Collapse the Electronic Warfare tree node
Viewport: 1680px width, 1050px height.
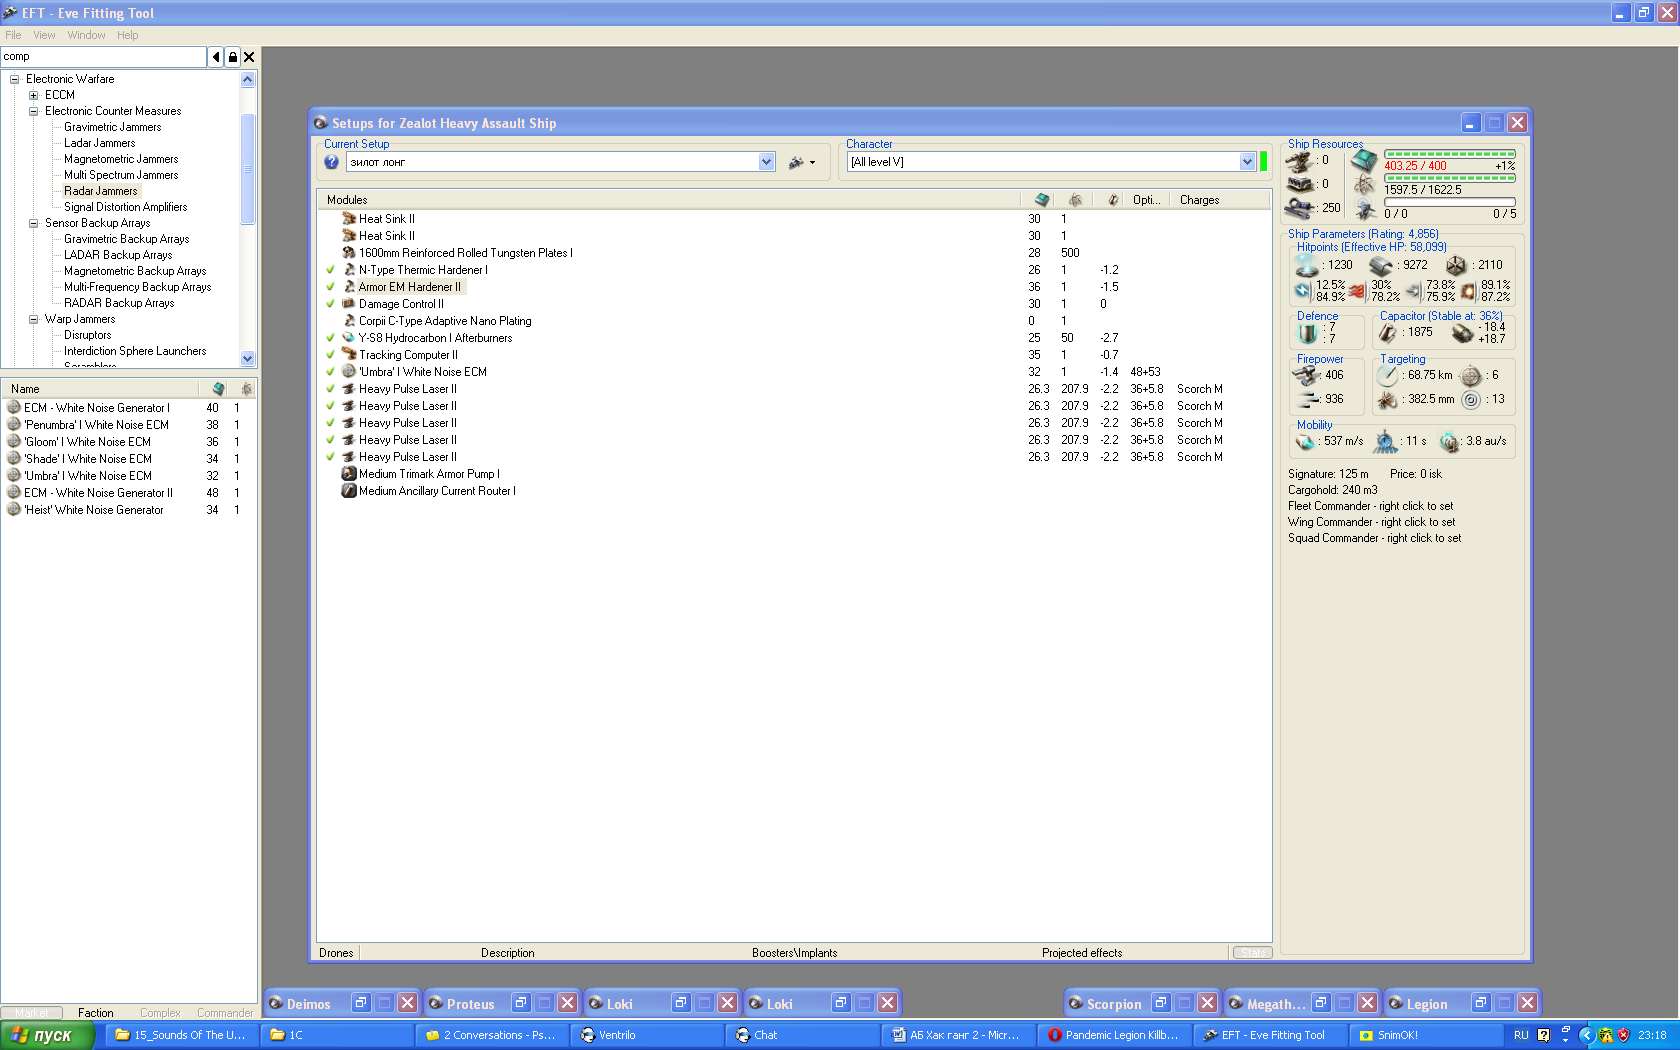tap(15, 79)
